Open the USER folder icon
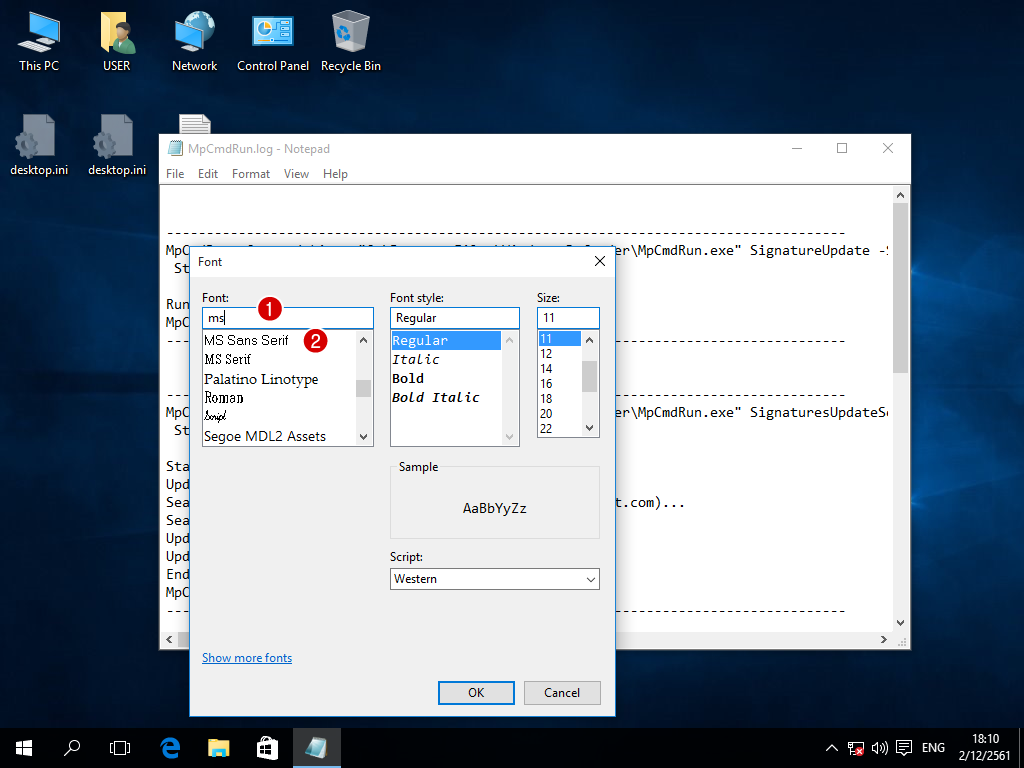 [x=117, y=42]
